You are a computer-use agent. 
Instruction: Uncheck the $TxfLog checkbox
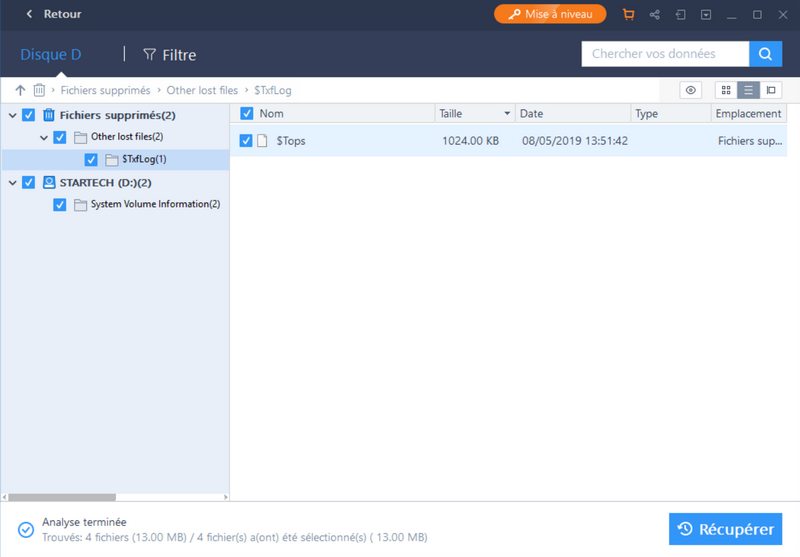(x=91, y=160)
